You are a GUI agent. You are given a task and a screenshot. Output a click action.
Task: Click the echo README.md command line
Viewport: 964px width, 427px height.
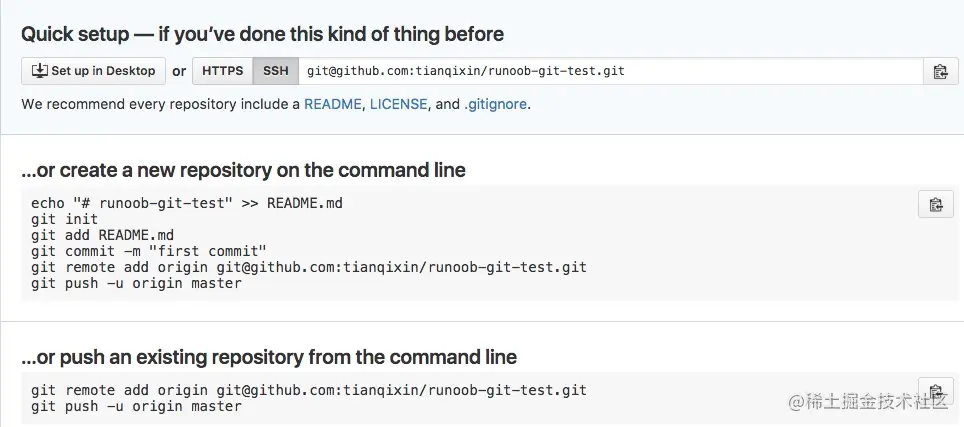187,203
